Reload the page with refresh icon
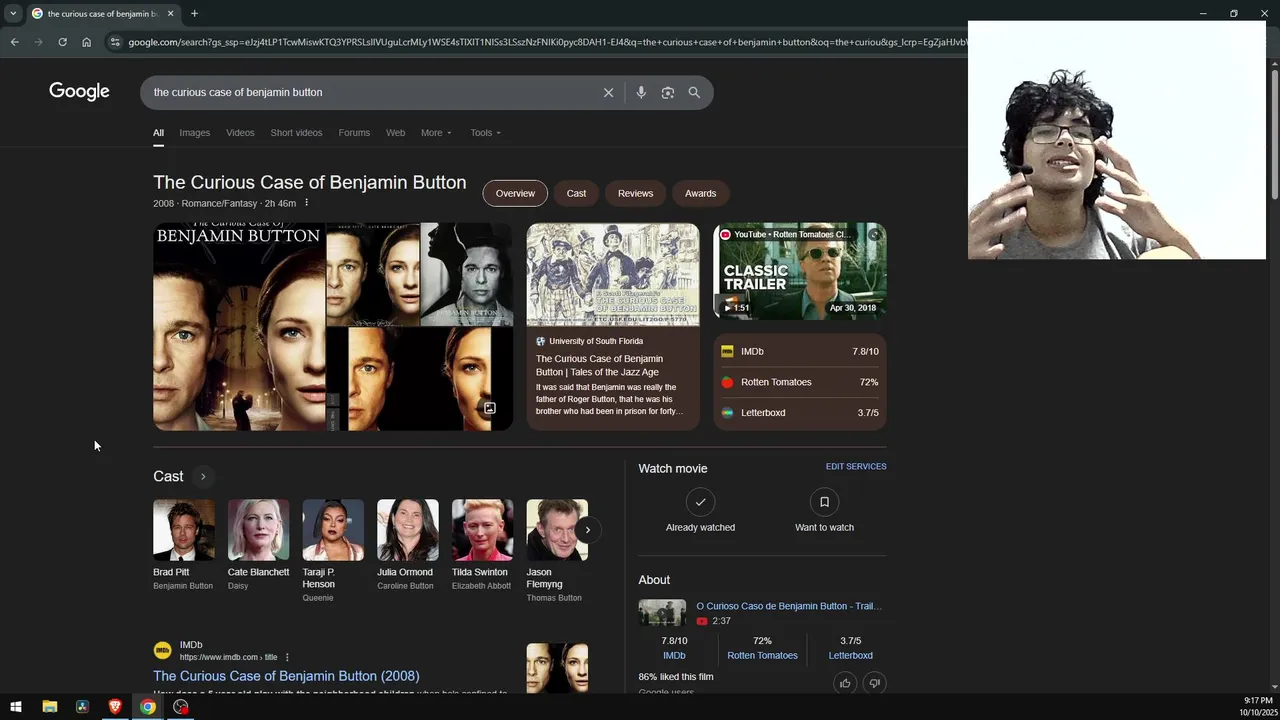1280x720 pixels. [62, 42]
